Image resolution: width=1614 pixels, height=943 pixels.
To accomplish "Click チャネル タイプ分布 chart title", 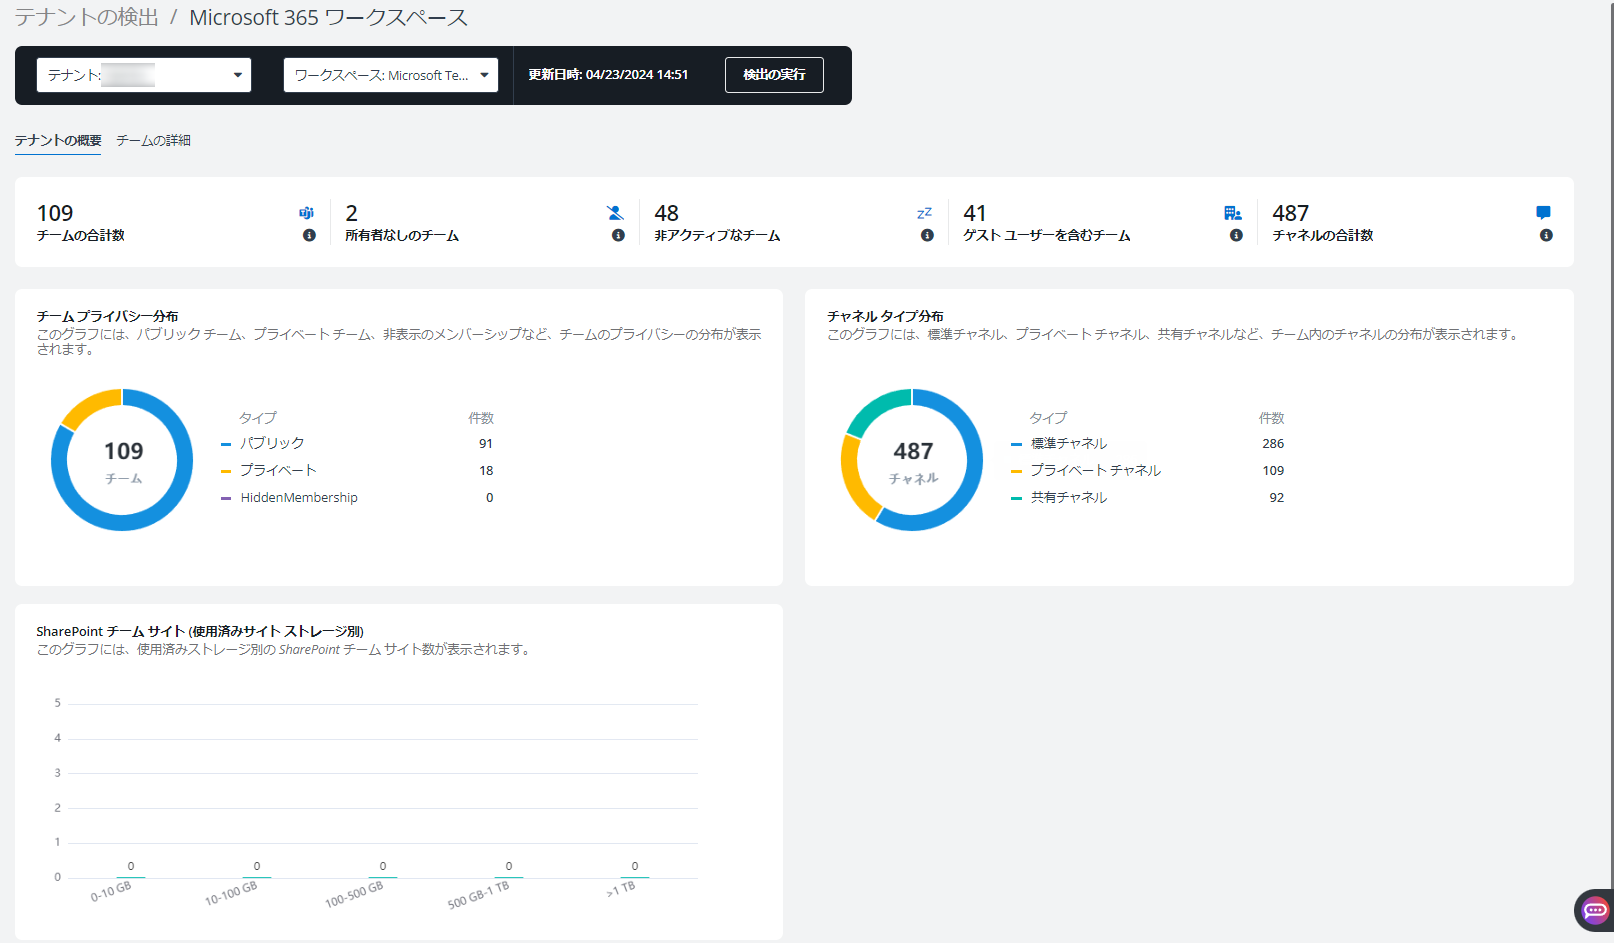I will pos(885,316).
